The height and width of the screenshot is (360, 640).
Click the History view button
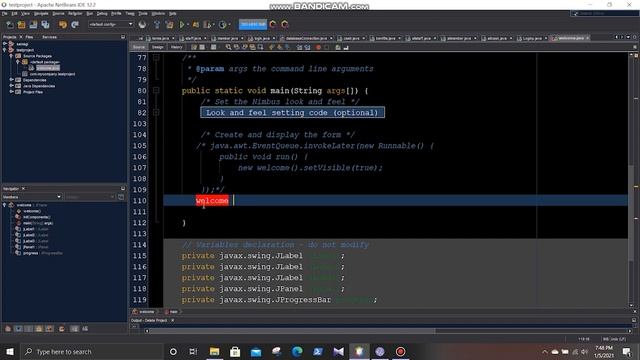pyautogui.click(x=176, y=47)
